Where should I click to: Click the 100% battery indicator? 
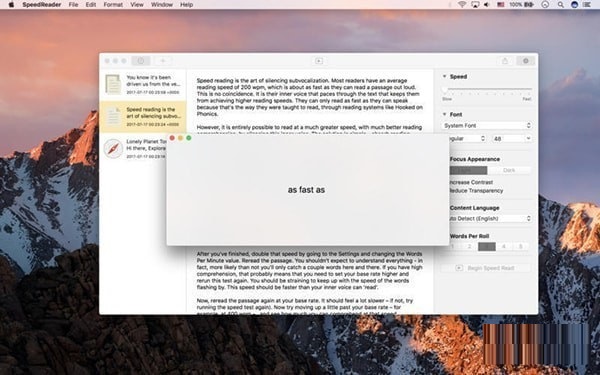pos(522,5)
